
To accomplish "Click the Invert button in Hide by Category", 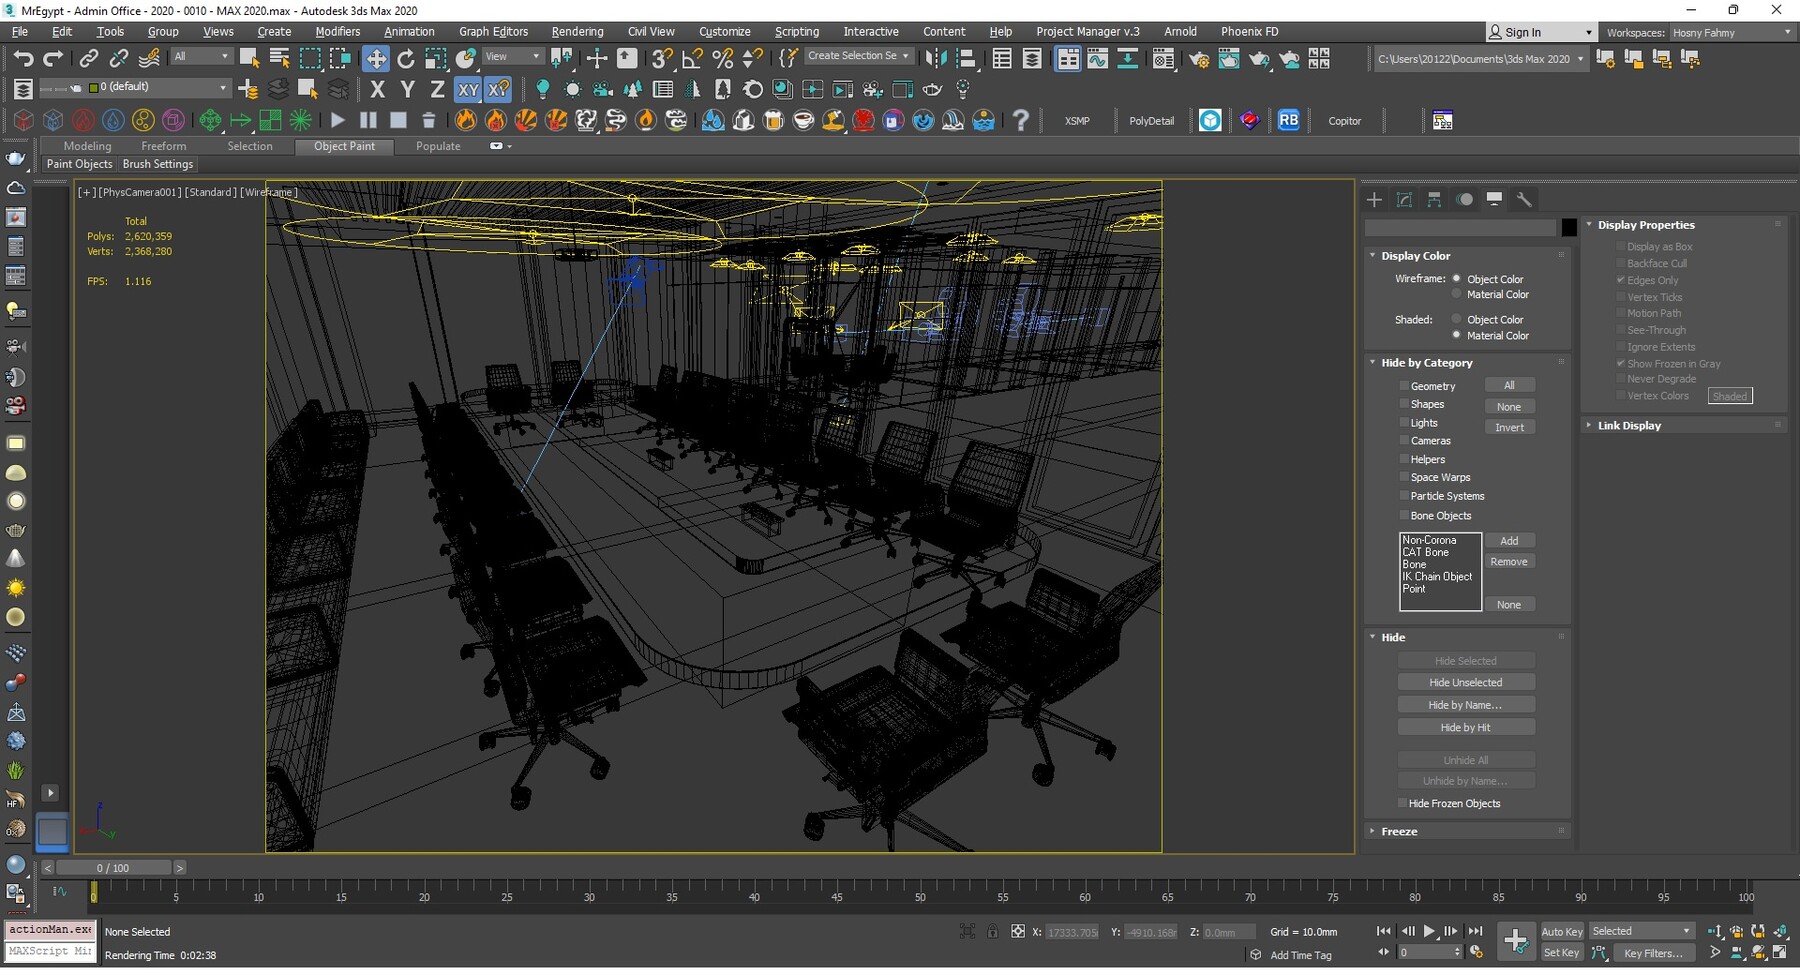I will [1510, 427].
